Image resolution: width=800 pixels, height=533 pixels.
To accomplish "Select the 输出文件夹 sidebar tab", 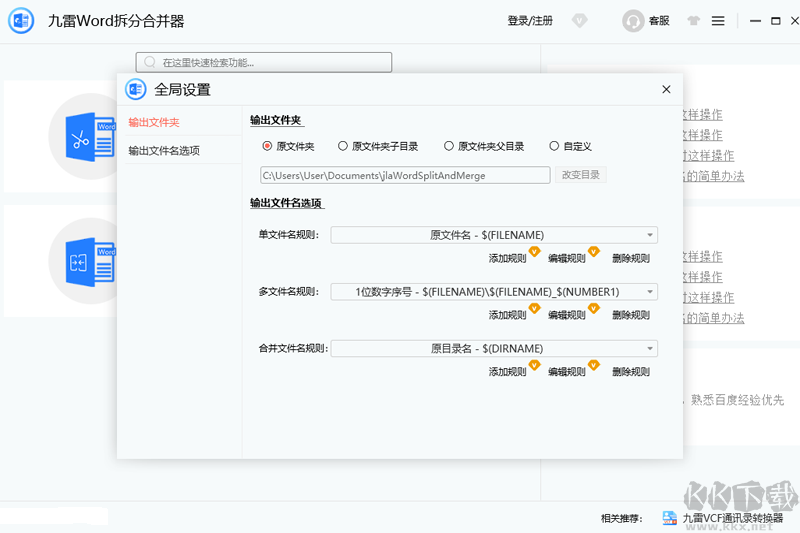I will click(154, 122).
